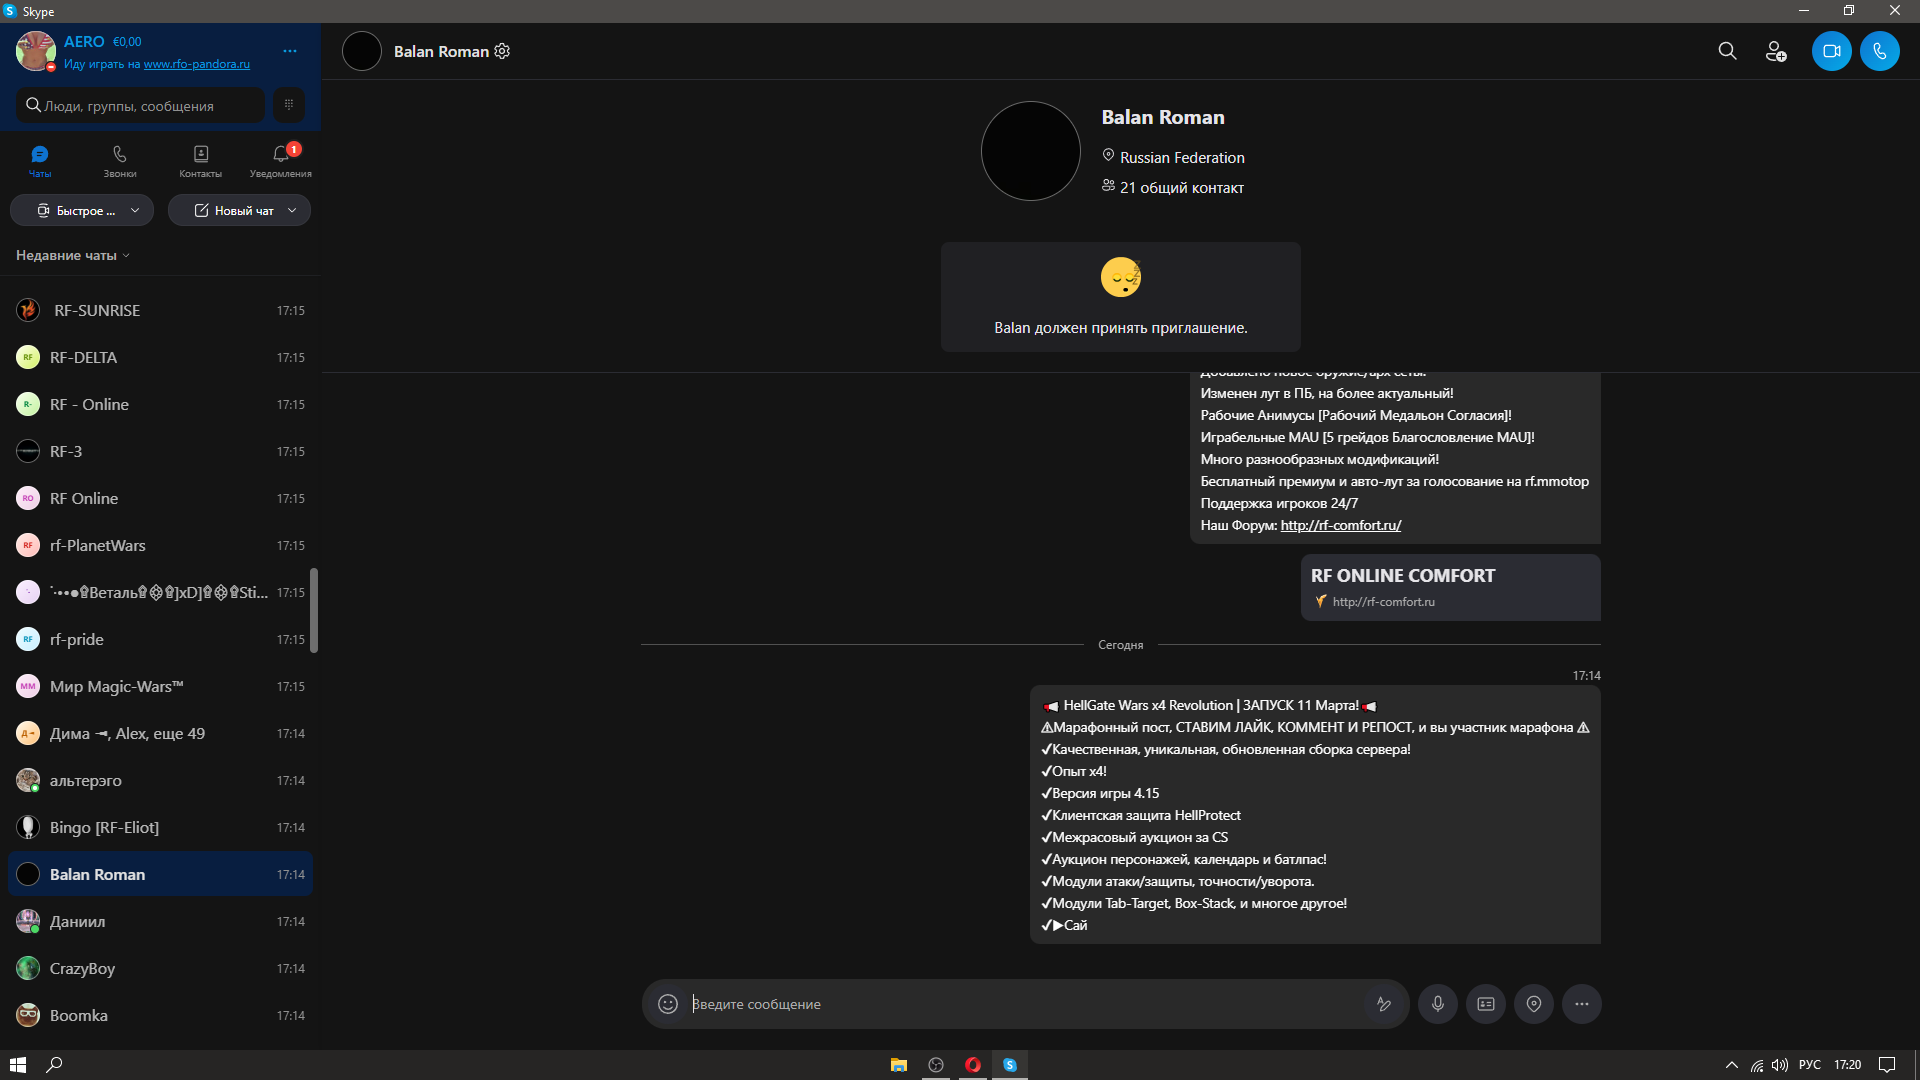Click the large Balan Roman profile picture

[1031, 151]
